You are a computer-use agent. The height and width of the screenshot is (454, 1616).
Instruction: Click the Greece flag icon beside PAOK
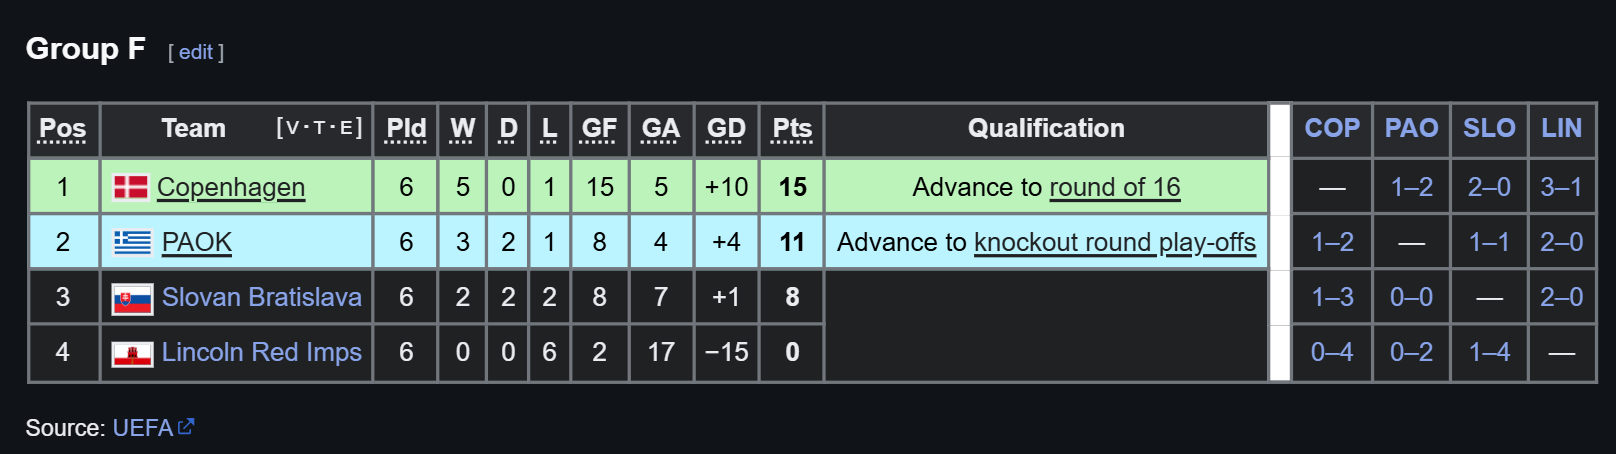click(132, 242)
